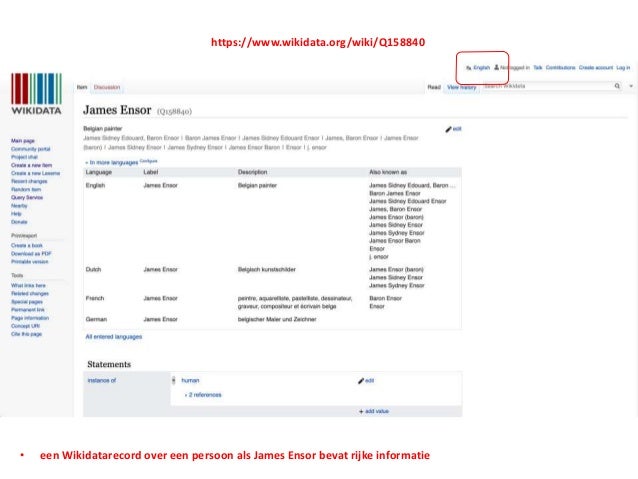
Task: Click Create a new Item
Action: [31, 165]
